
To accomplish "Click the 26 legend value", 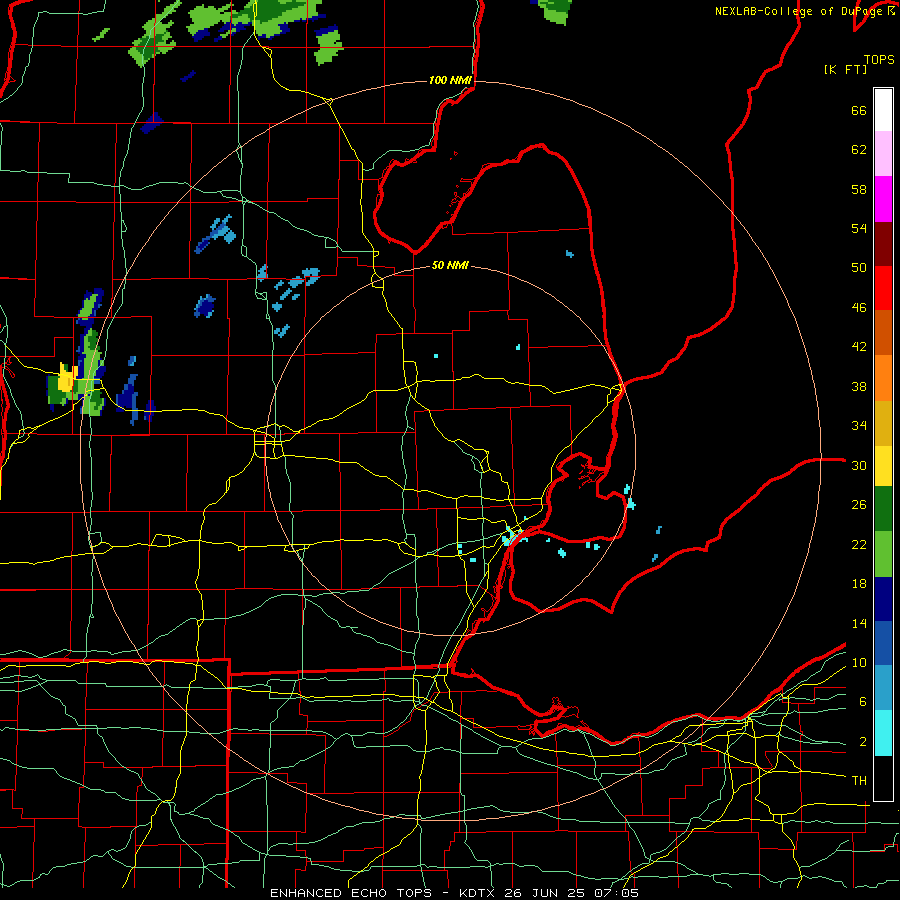I will [859, 504].
